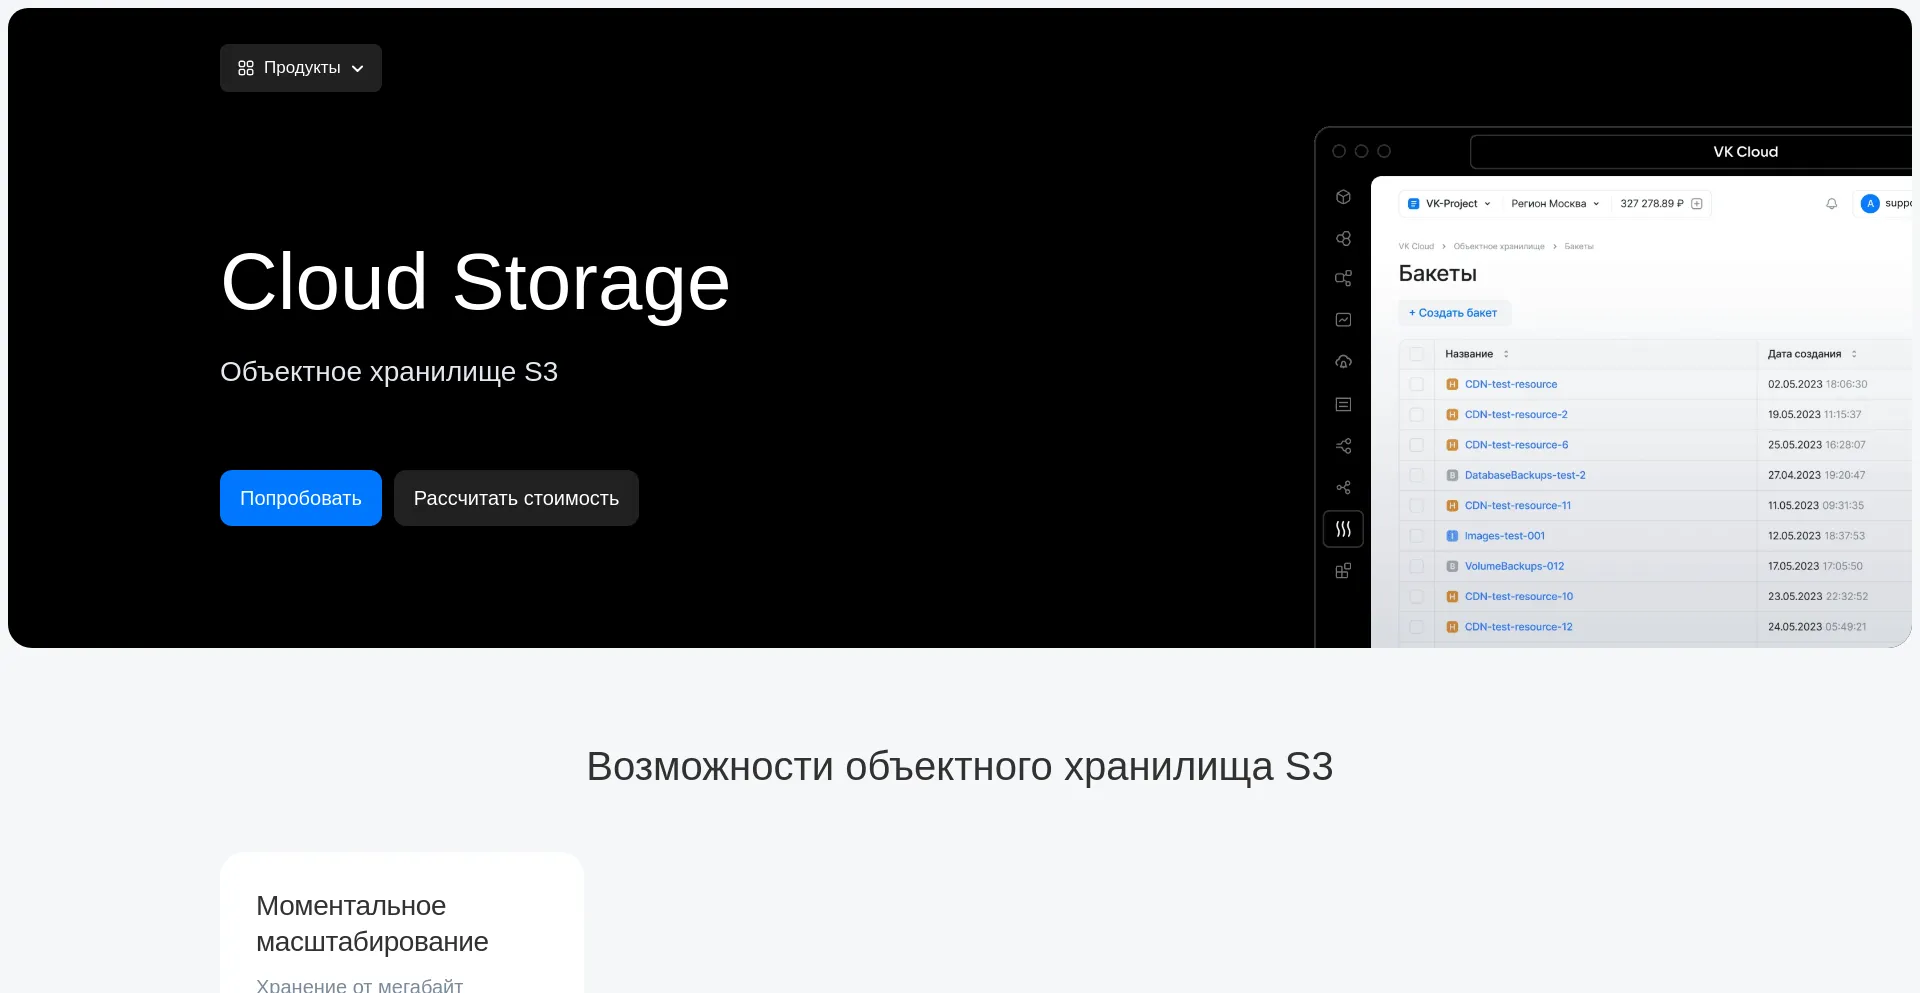This screenshot has height=993, width=1920.
Task: Click the H icon beside CDN-test-resource-2
Action: [x=1452, y=414]
